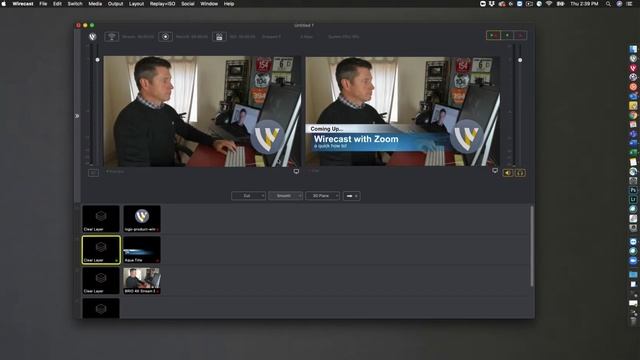Start streaming with the Stream broadcast icon
Image resolution: width=640 pixels, height=360 pixels.
click(111, 36)
